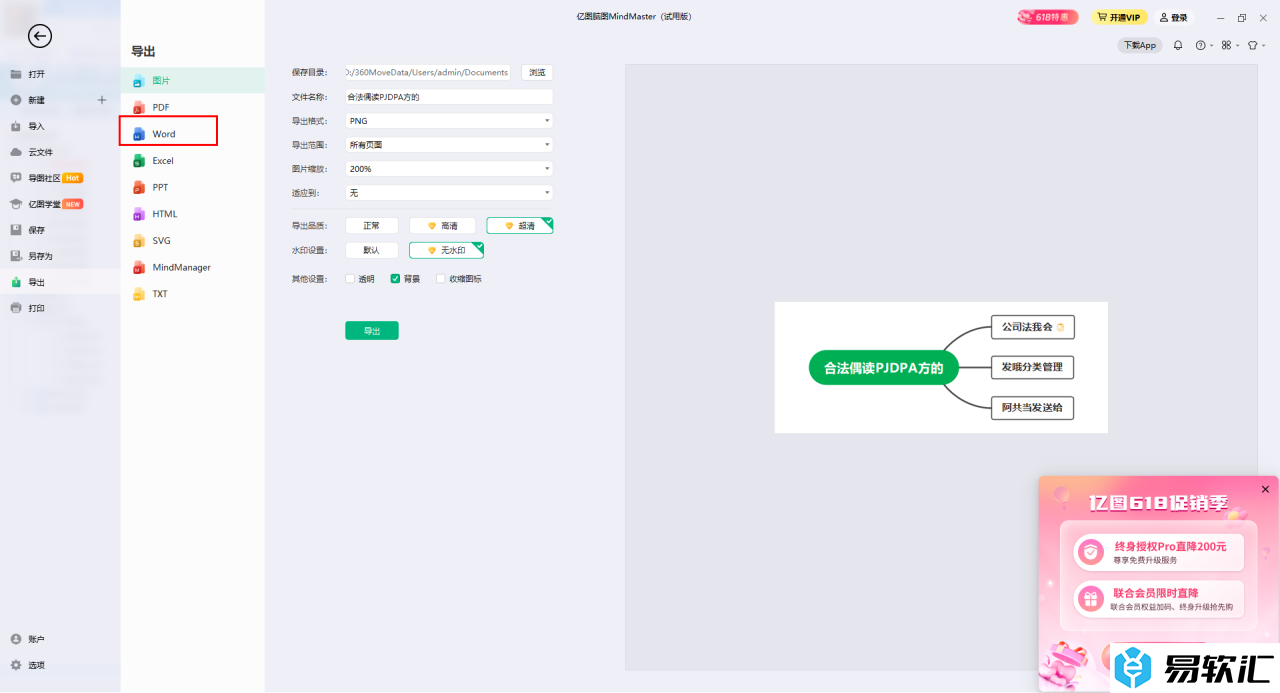Click the 下载App button

point(1139,45)
